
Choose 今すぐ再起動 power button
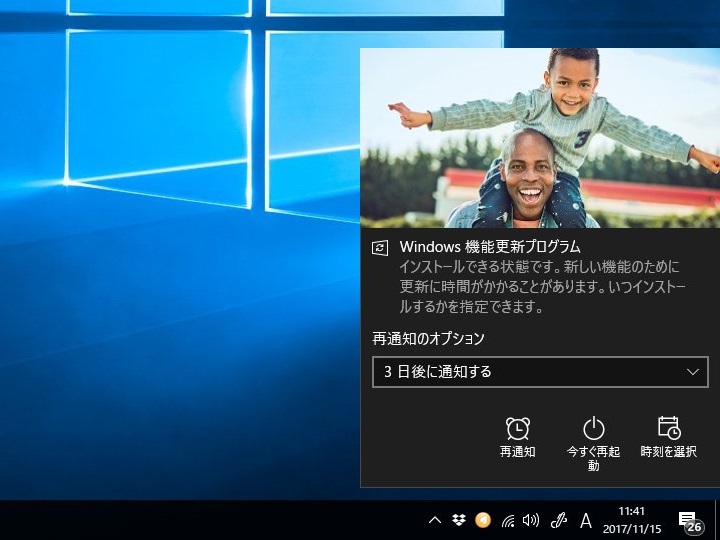[x=593, y=444]
